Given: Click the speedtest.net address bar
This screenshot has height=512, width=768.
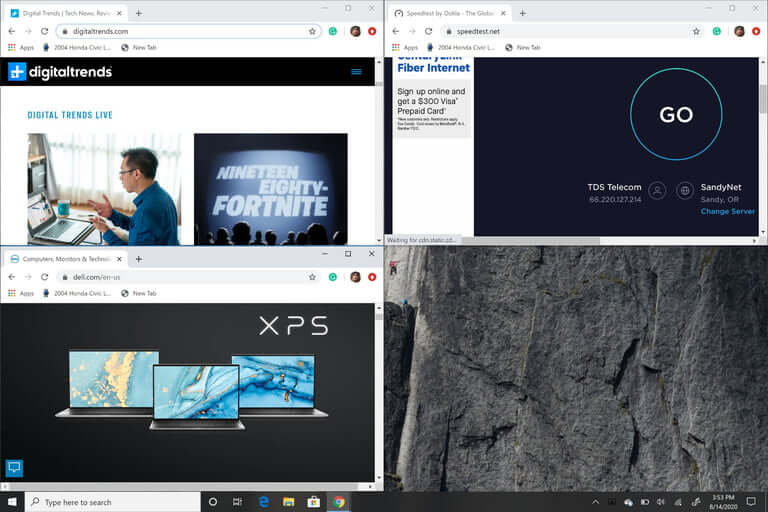Looking at the screenshot, I should tap(573, 31).
